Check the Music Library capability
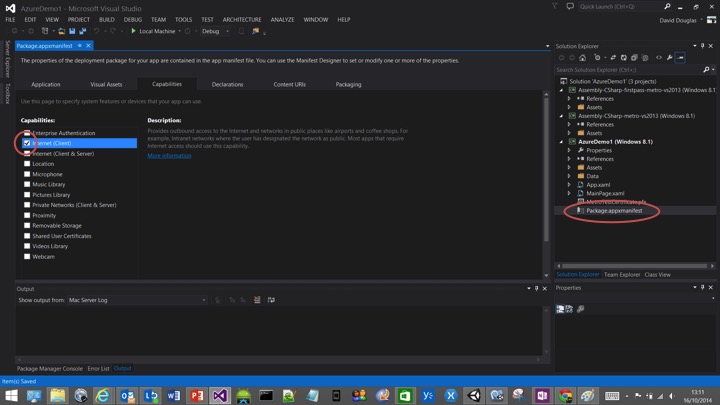This screenshot has height=405, width=720. (27, 184)
